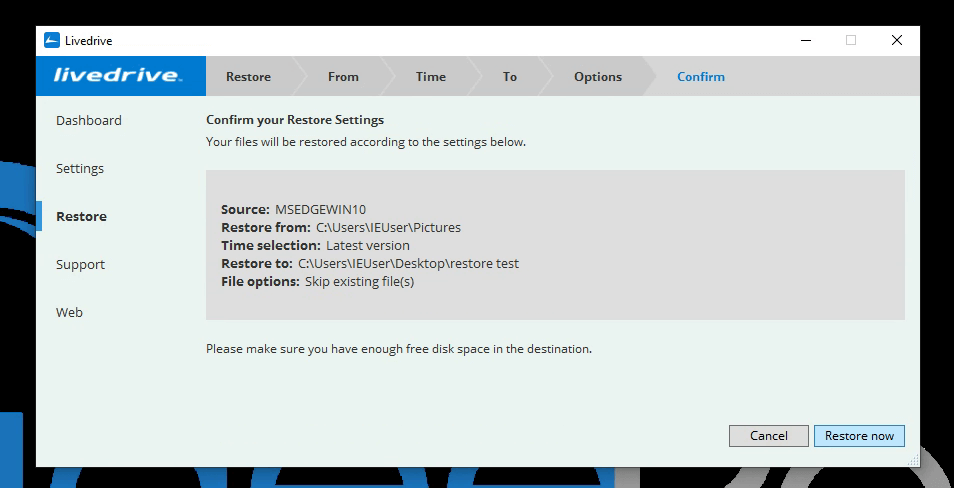Click the Confirm step in wizard header
Screen dimensions: 954x488
click(x=700, y=77)
